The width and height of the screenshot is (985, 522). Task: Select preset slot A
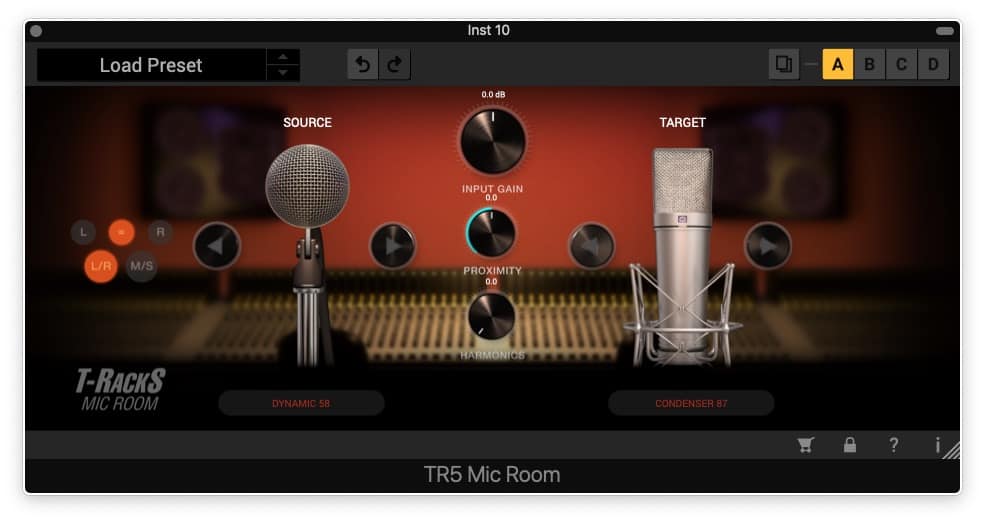point(837,64)
